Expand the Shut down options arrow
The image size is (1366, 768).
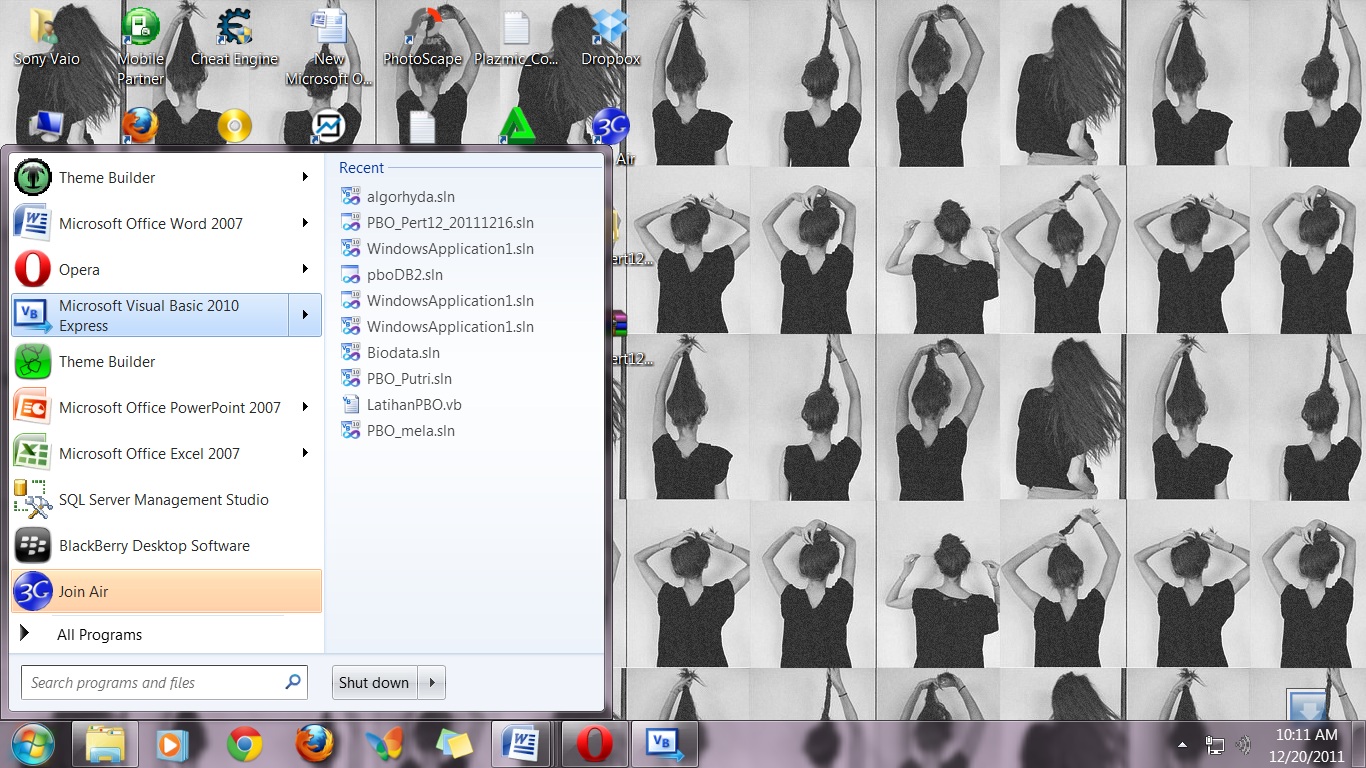(431, 683)
